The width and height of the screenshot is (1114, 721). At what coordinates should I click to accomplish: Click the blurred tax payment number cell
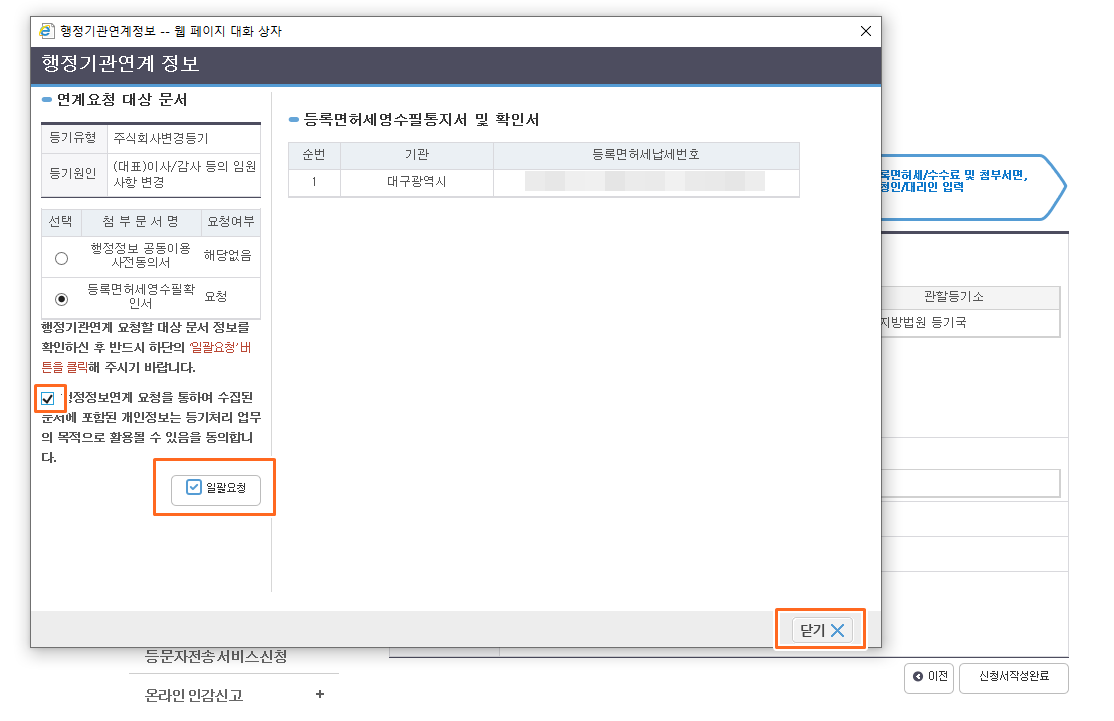[x=646, y=182]
